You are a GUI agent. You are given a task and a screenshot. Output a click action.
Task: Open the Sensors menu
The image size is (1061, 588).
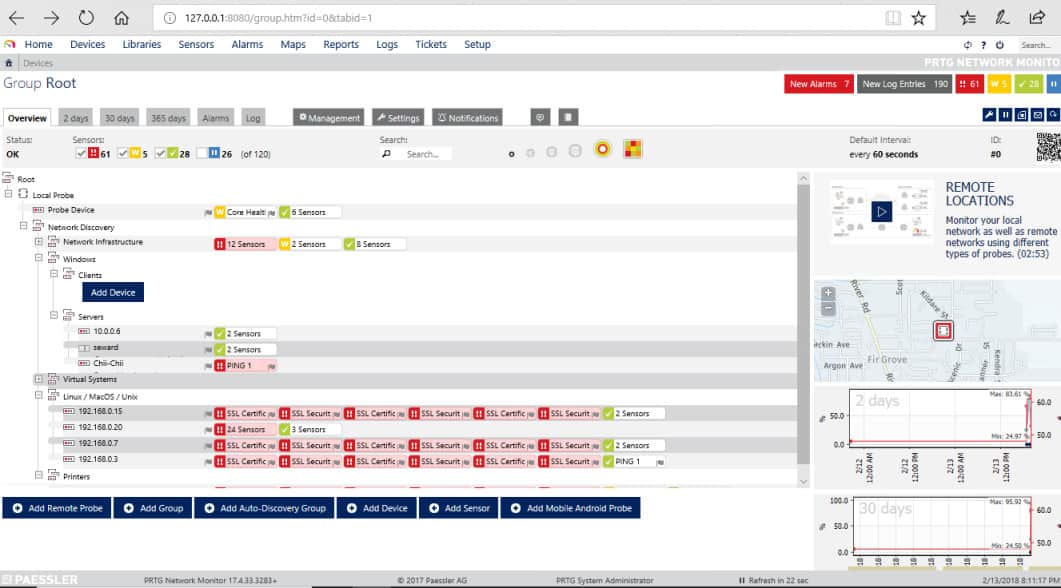[x=196, y=44]
